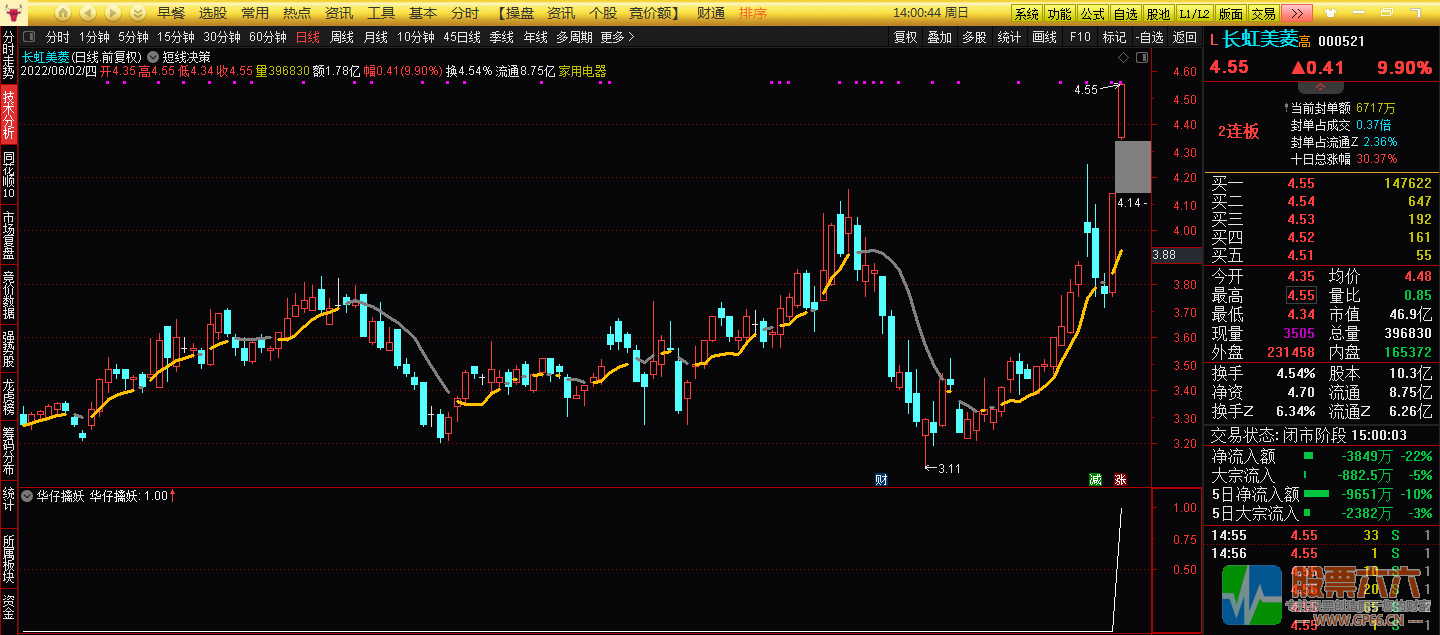Viewport: 1440px width, 635px height.
Task: Click the 公式 formula button
Action: 1093,14
